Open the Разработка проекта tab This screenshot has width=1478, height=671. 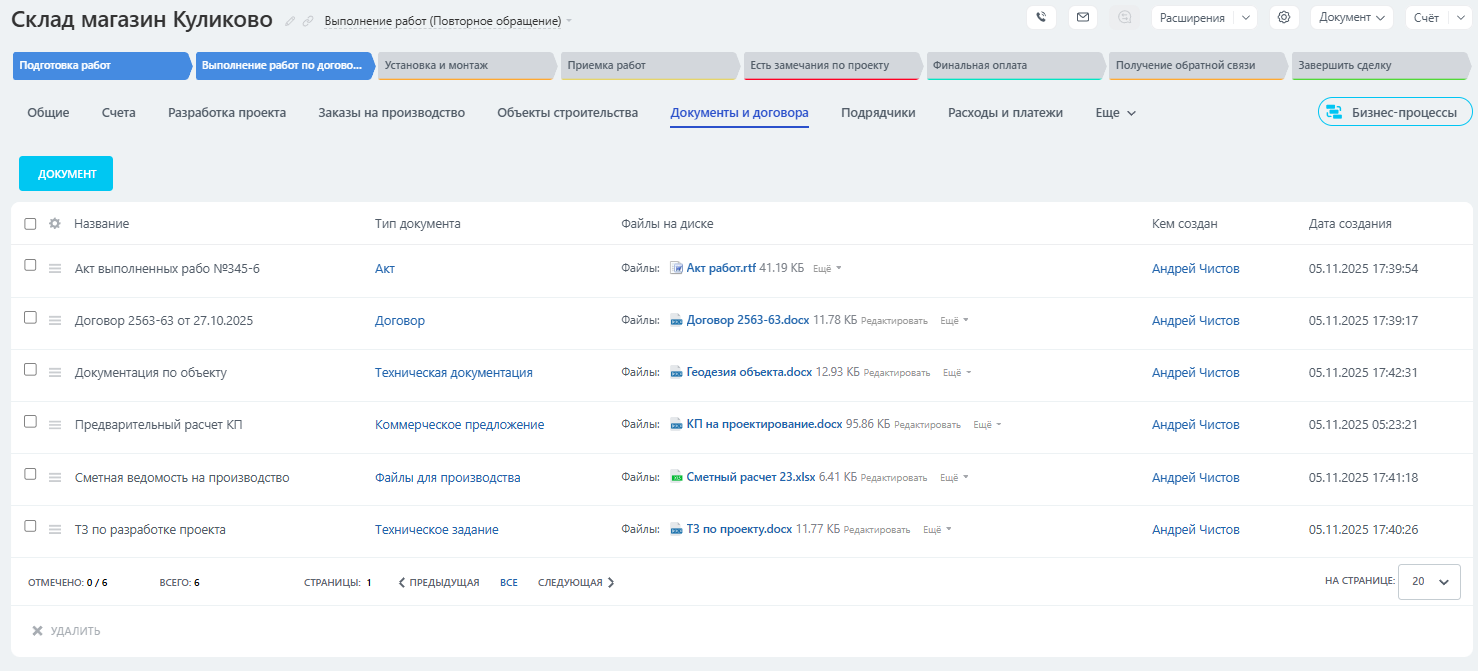(227, 113)
